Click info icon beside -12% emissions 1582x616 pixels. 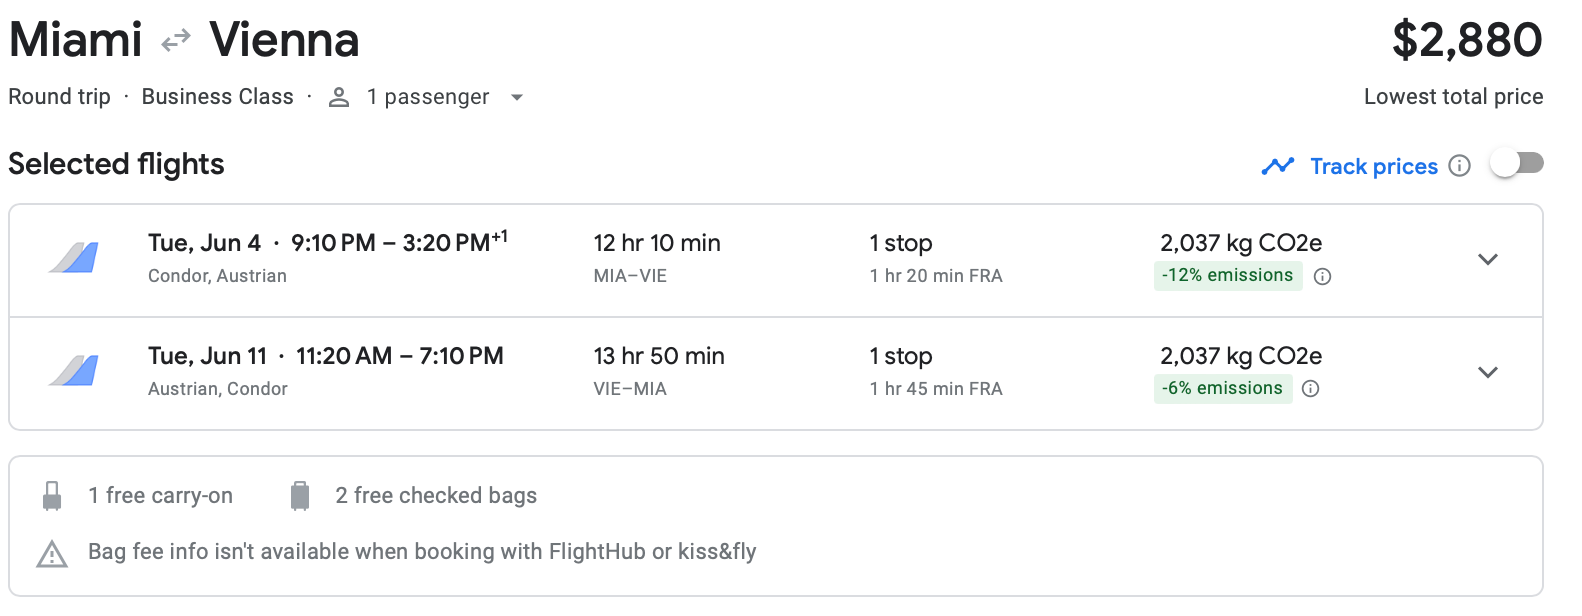pos(1322,277)
